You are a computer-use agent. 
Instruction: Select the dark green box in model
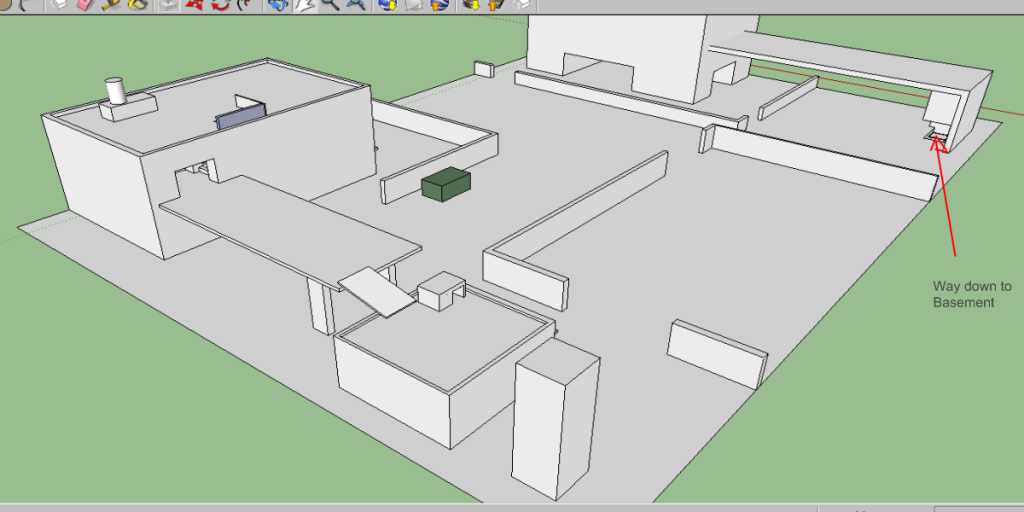(x=445, y=185)
